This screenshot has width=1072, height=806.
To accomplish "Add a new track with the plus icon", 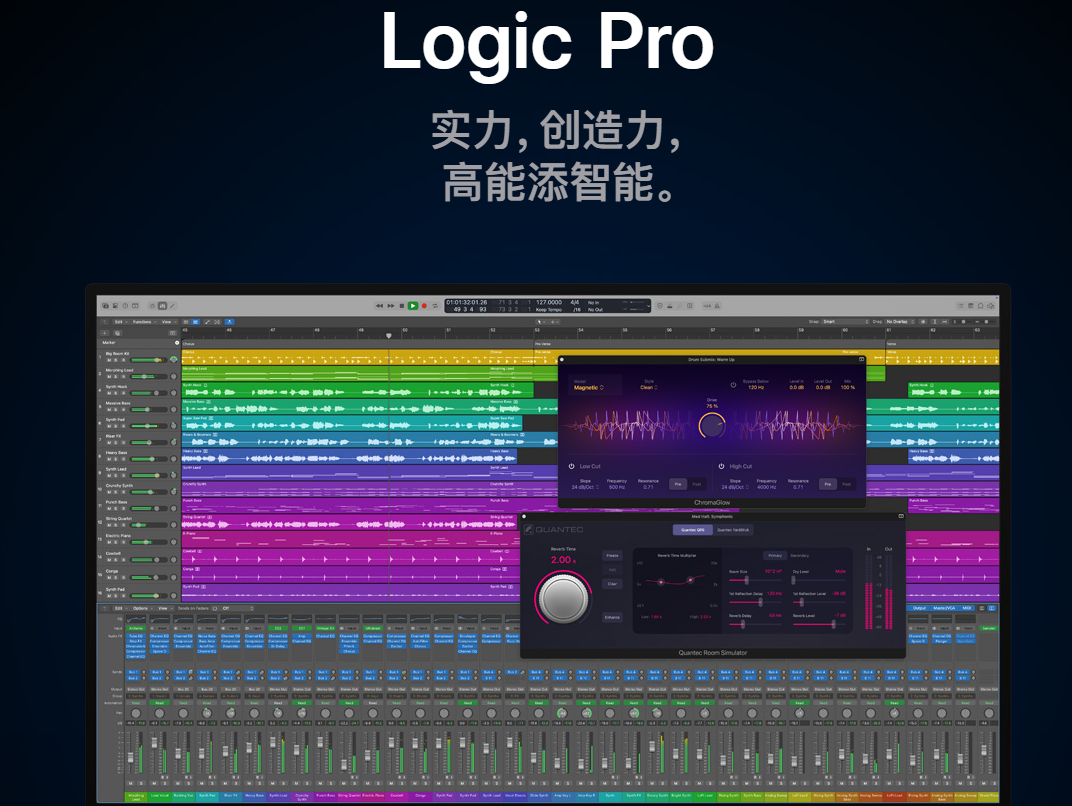I will (105, 333).
